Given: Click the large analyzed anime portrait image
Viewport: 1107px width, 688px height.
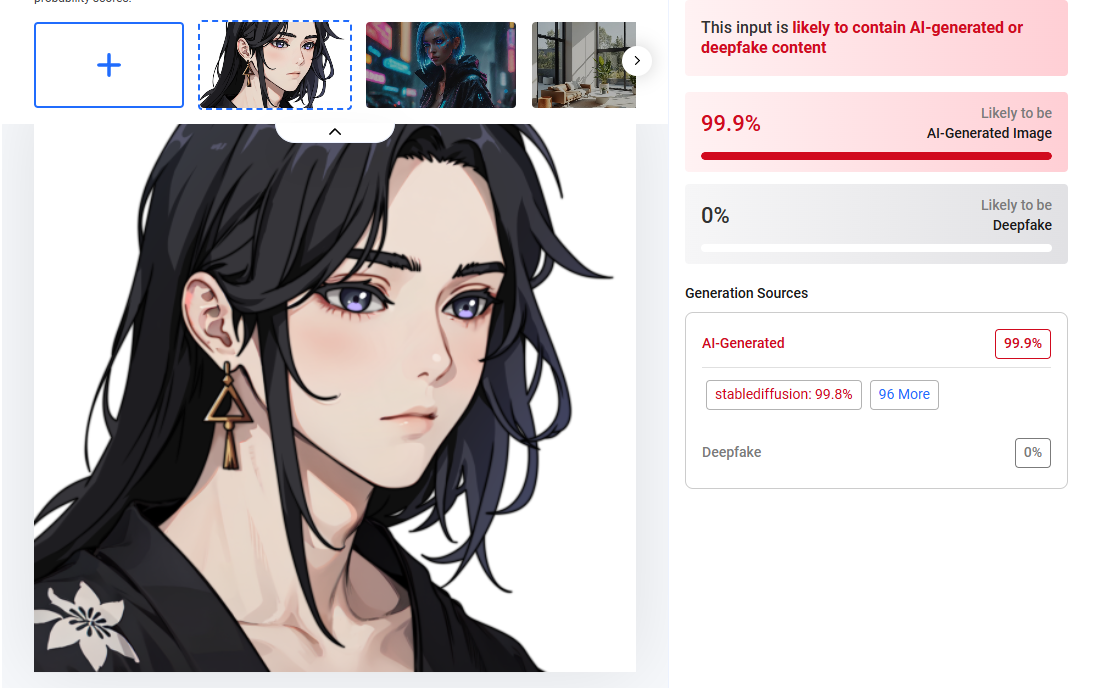Looking at the screenshot, I should [x=335, y=398].
